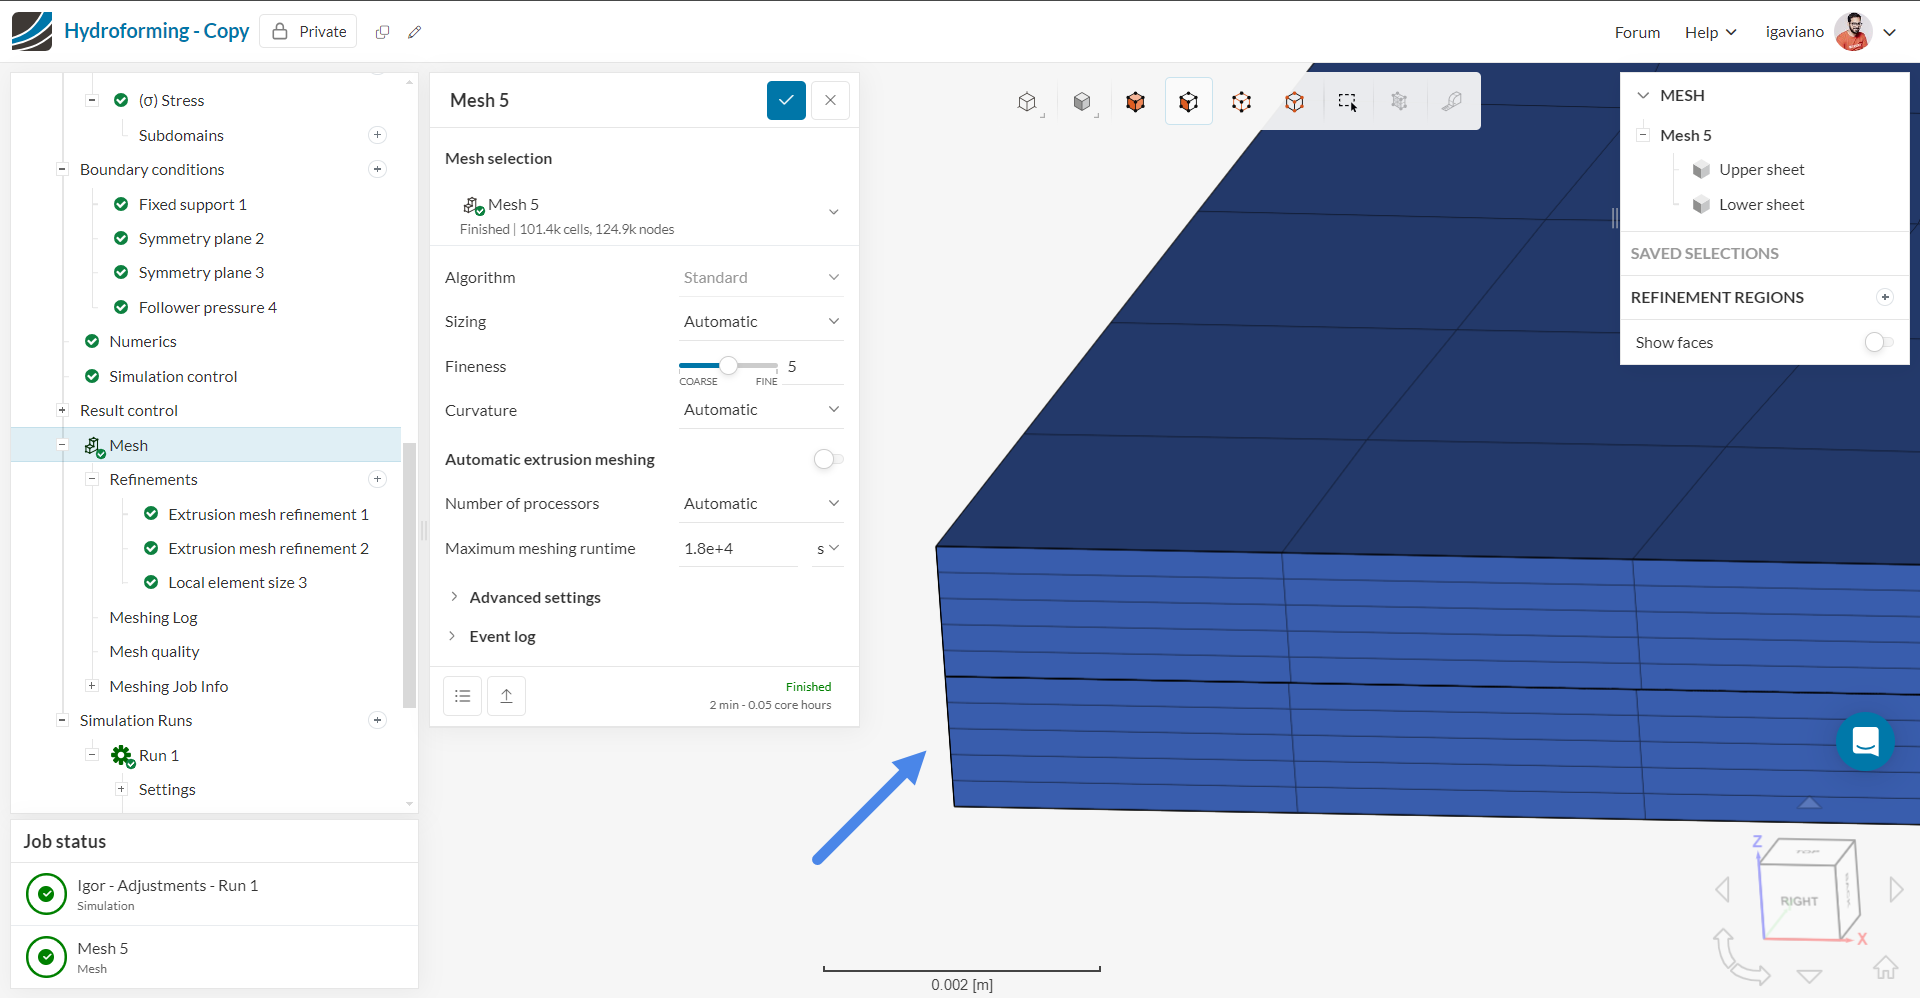1920x998 pixels.
Task: Open the support chat bubble
Action: coord(1865,741)
